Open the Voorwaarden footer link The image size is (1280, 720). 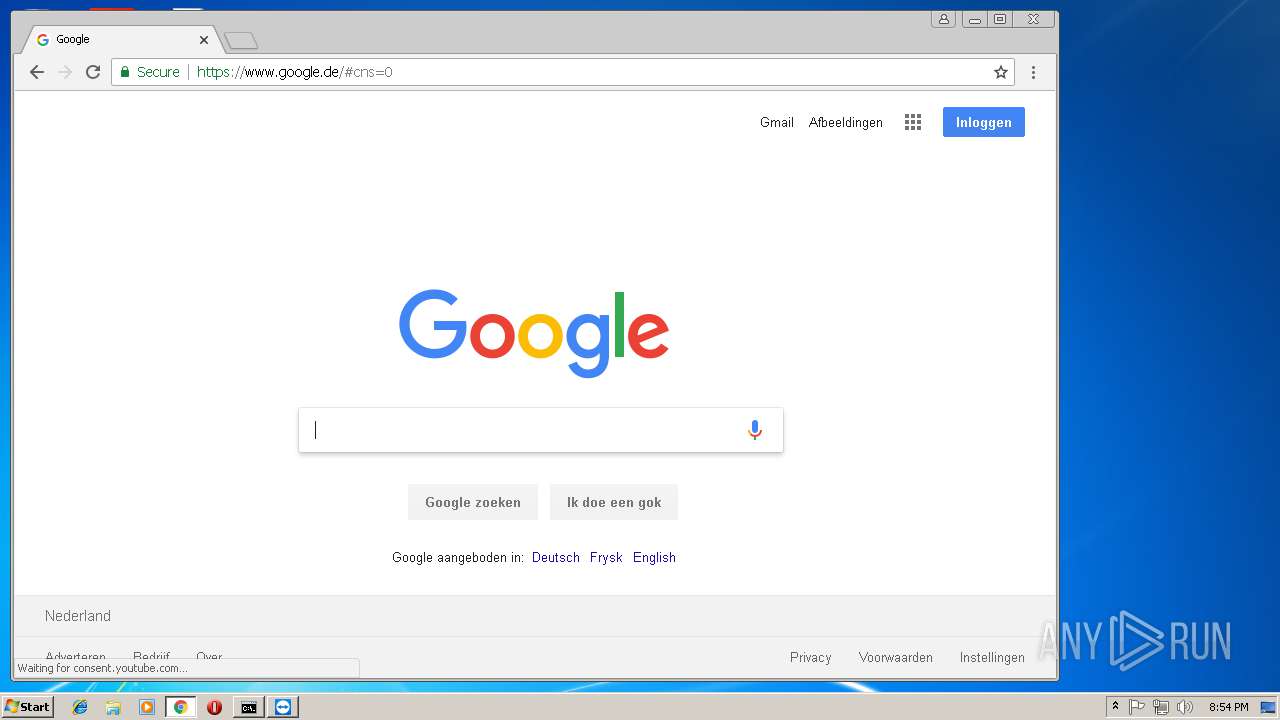pos(896,657)
